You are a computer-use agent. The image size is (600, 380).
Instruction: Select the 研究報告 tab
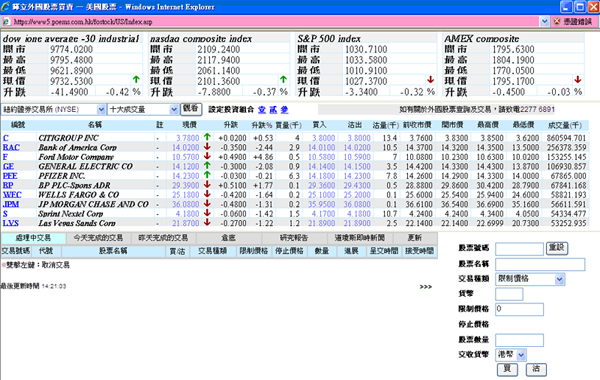pos(294,238)
